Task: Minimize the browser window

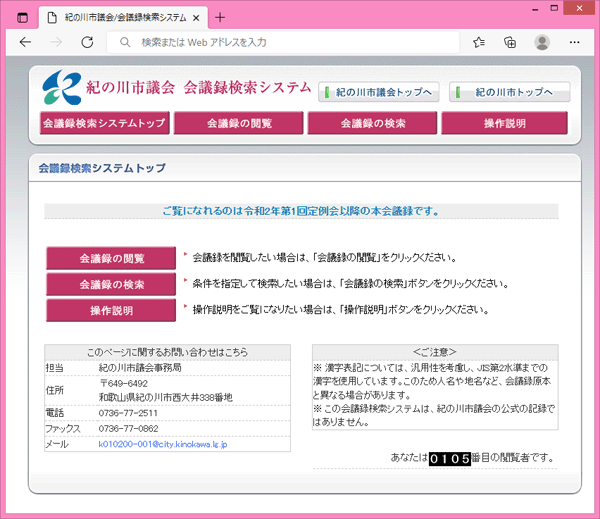Action: 535,8
